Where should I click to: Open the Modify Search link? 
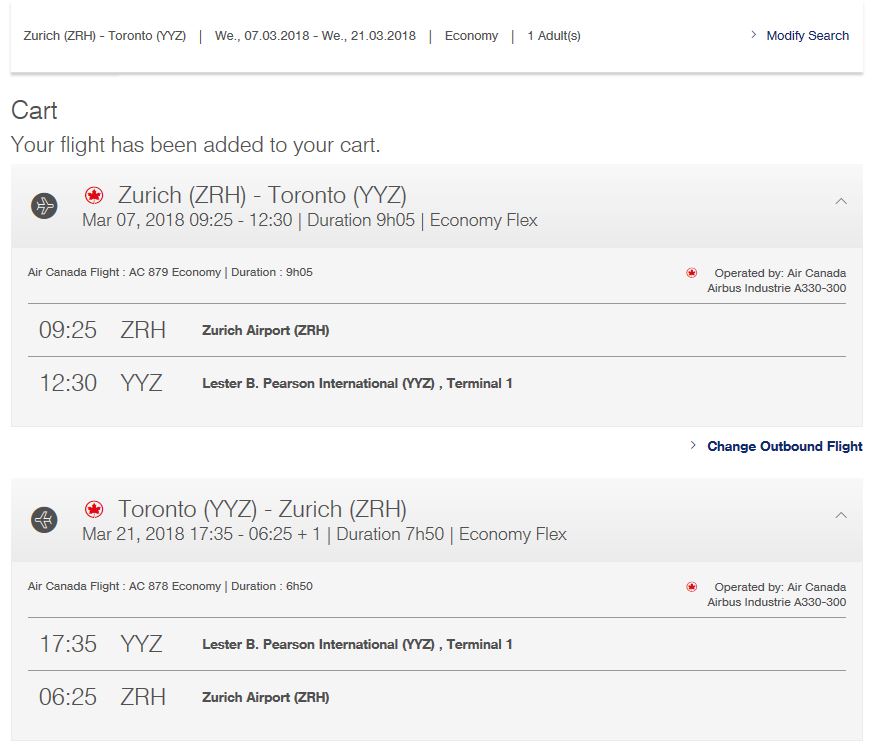[807, 36]
